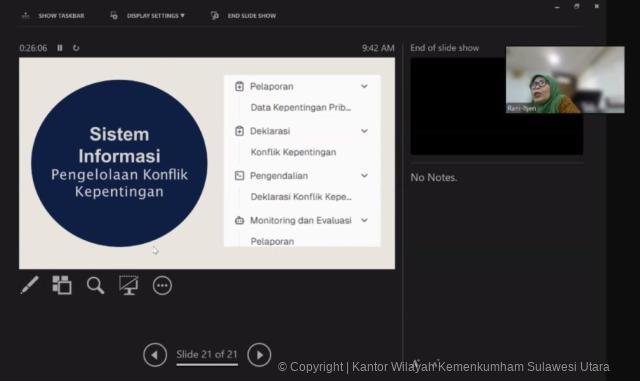Restore down the presenter view window

pyautogui.click(x=577, y=6)
